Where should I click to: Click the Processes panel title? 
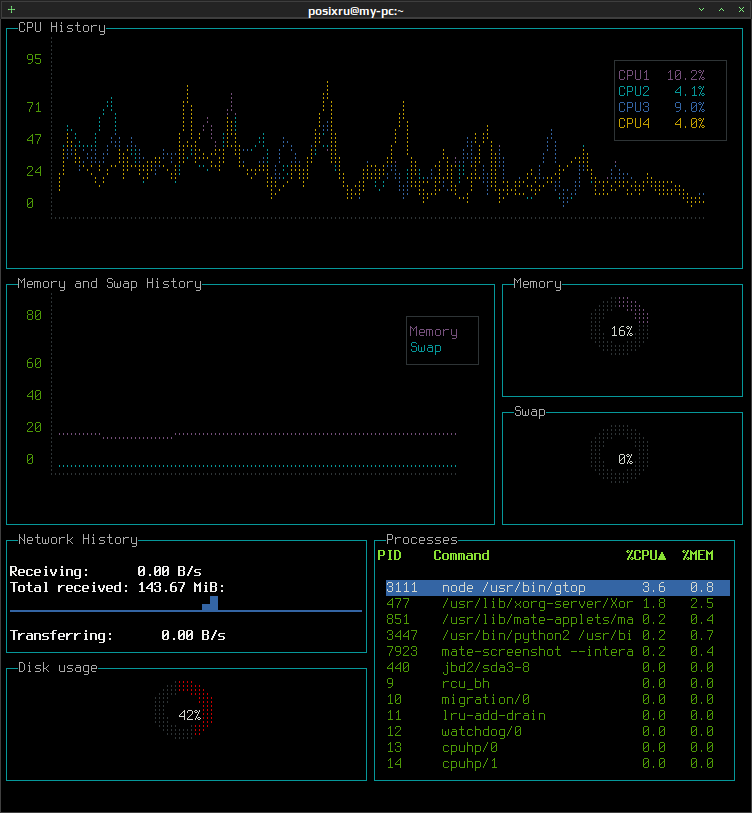tap(422, 540)
